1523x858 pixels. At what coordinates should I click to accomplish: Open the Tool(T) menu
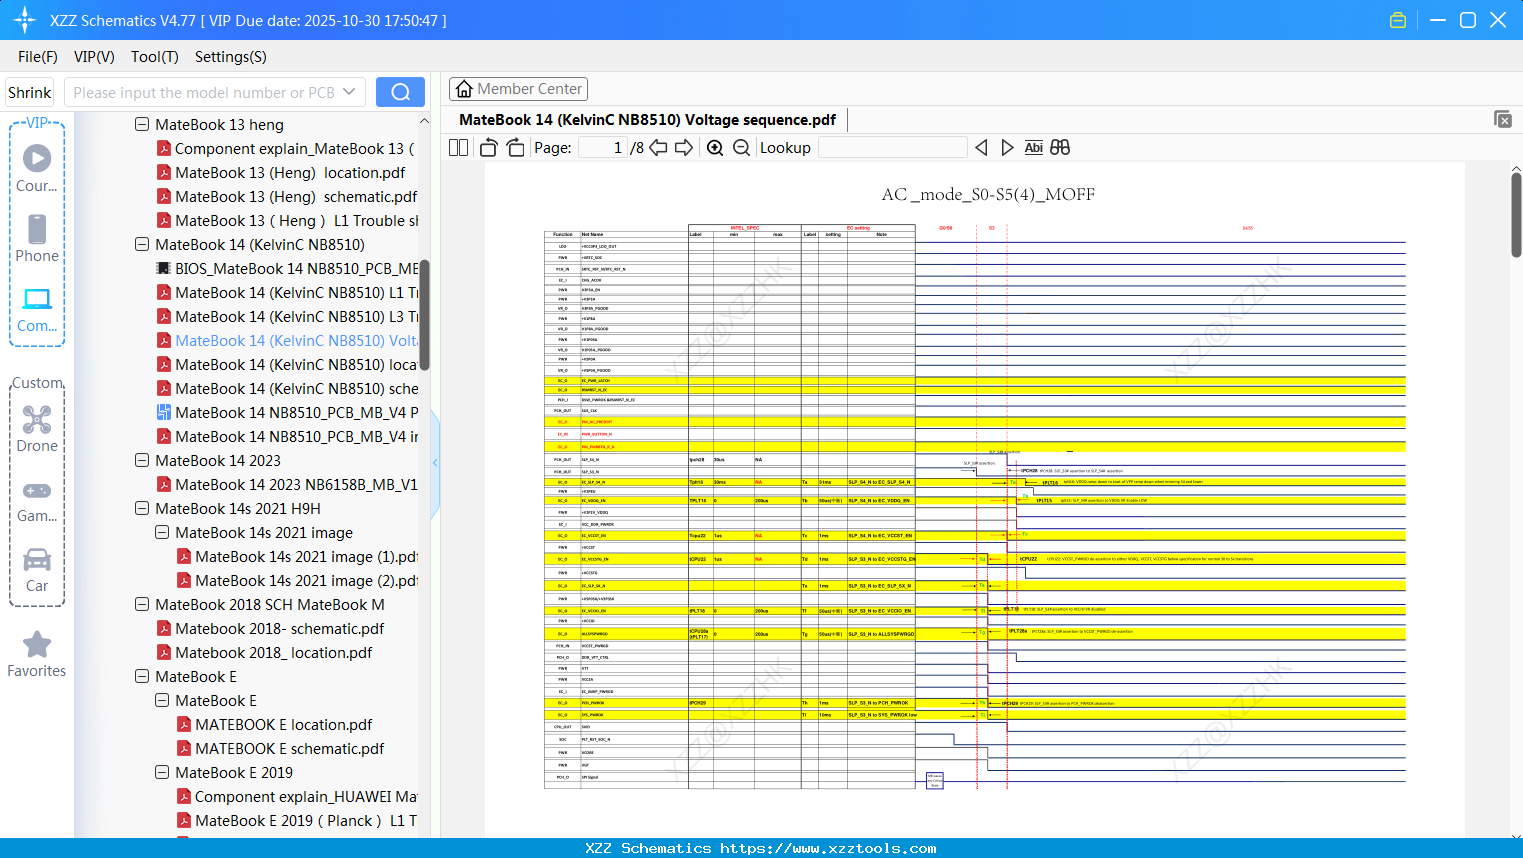click(154, 57)
